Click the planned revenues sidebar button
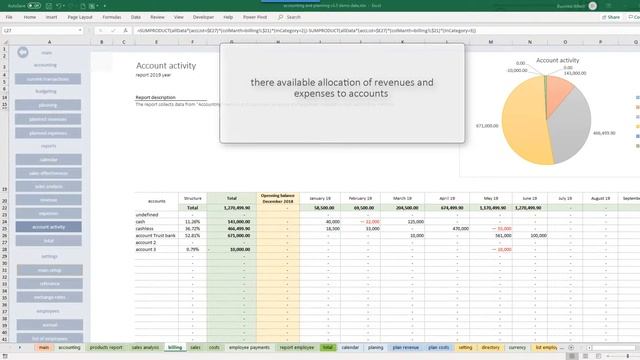Viewport: 640px width, 360px height. tap(48, 119)
